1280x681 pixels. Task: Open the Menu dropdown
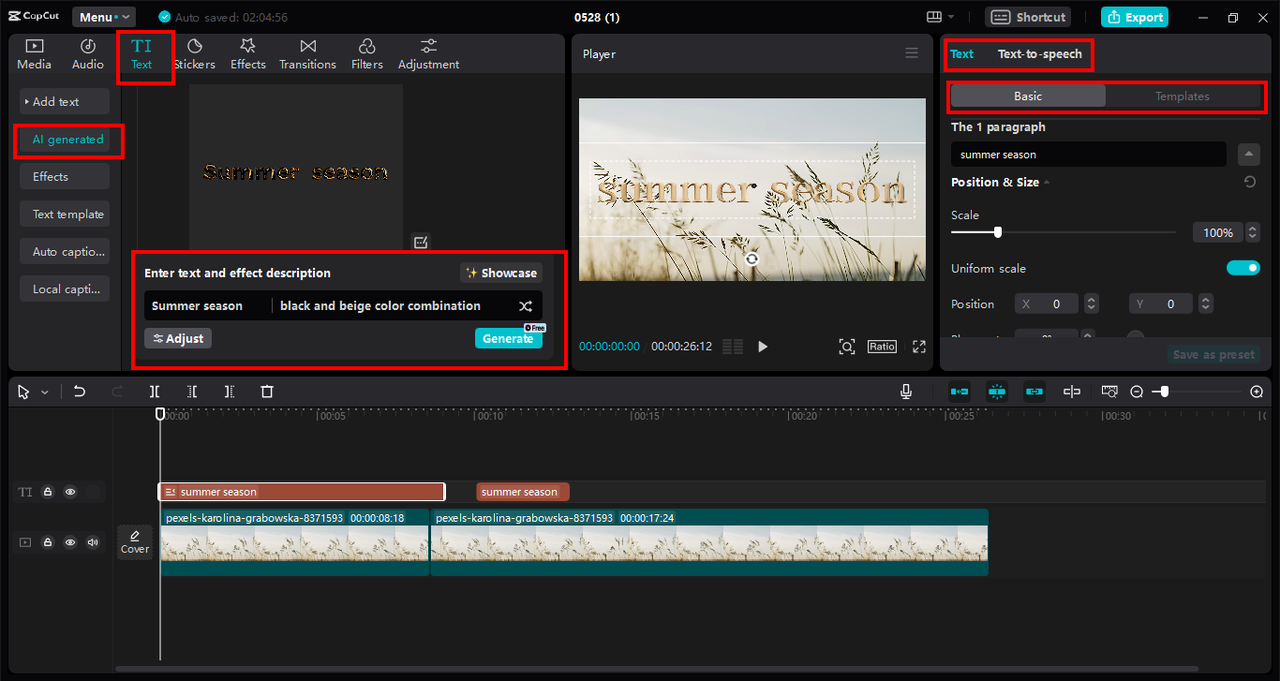(x=104, y=17)
